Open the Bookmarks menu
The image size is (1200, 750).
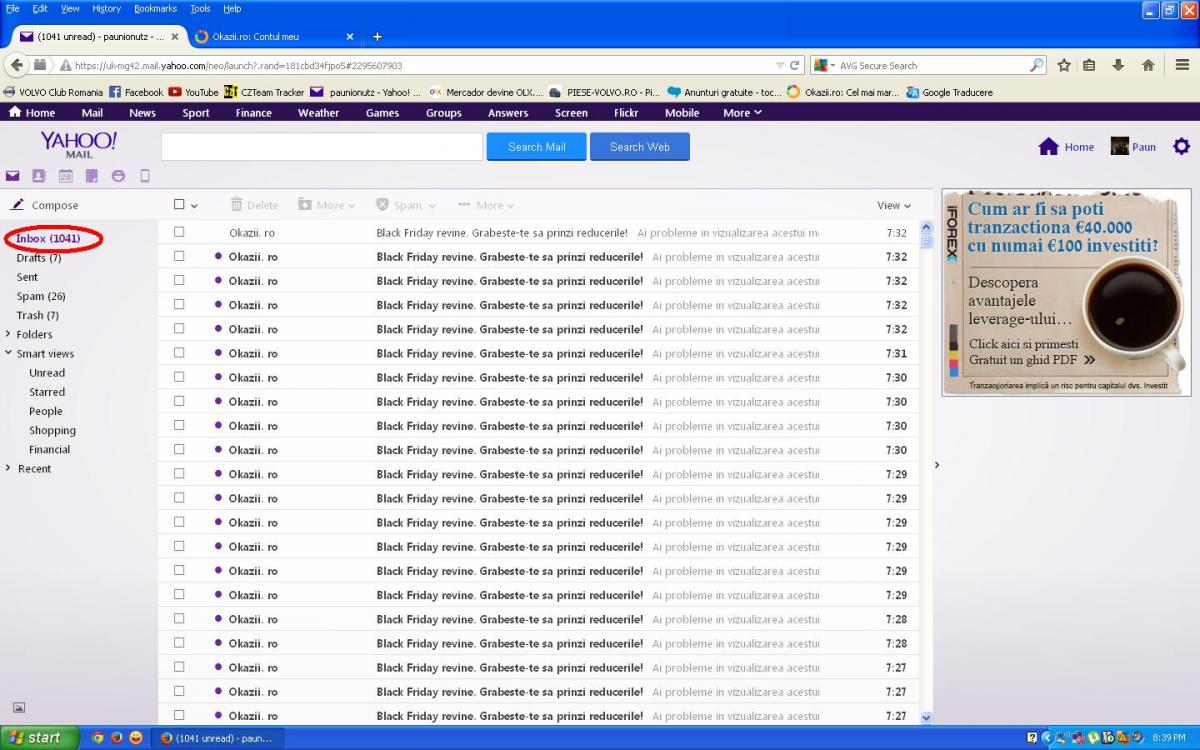(155, 8)
